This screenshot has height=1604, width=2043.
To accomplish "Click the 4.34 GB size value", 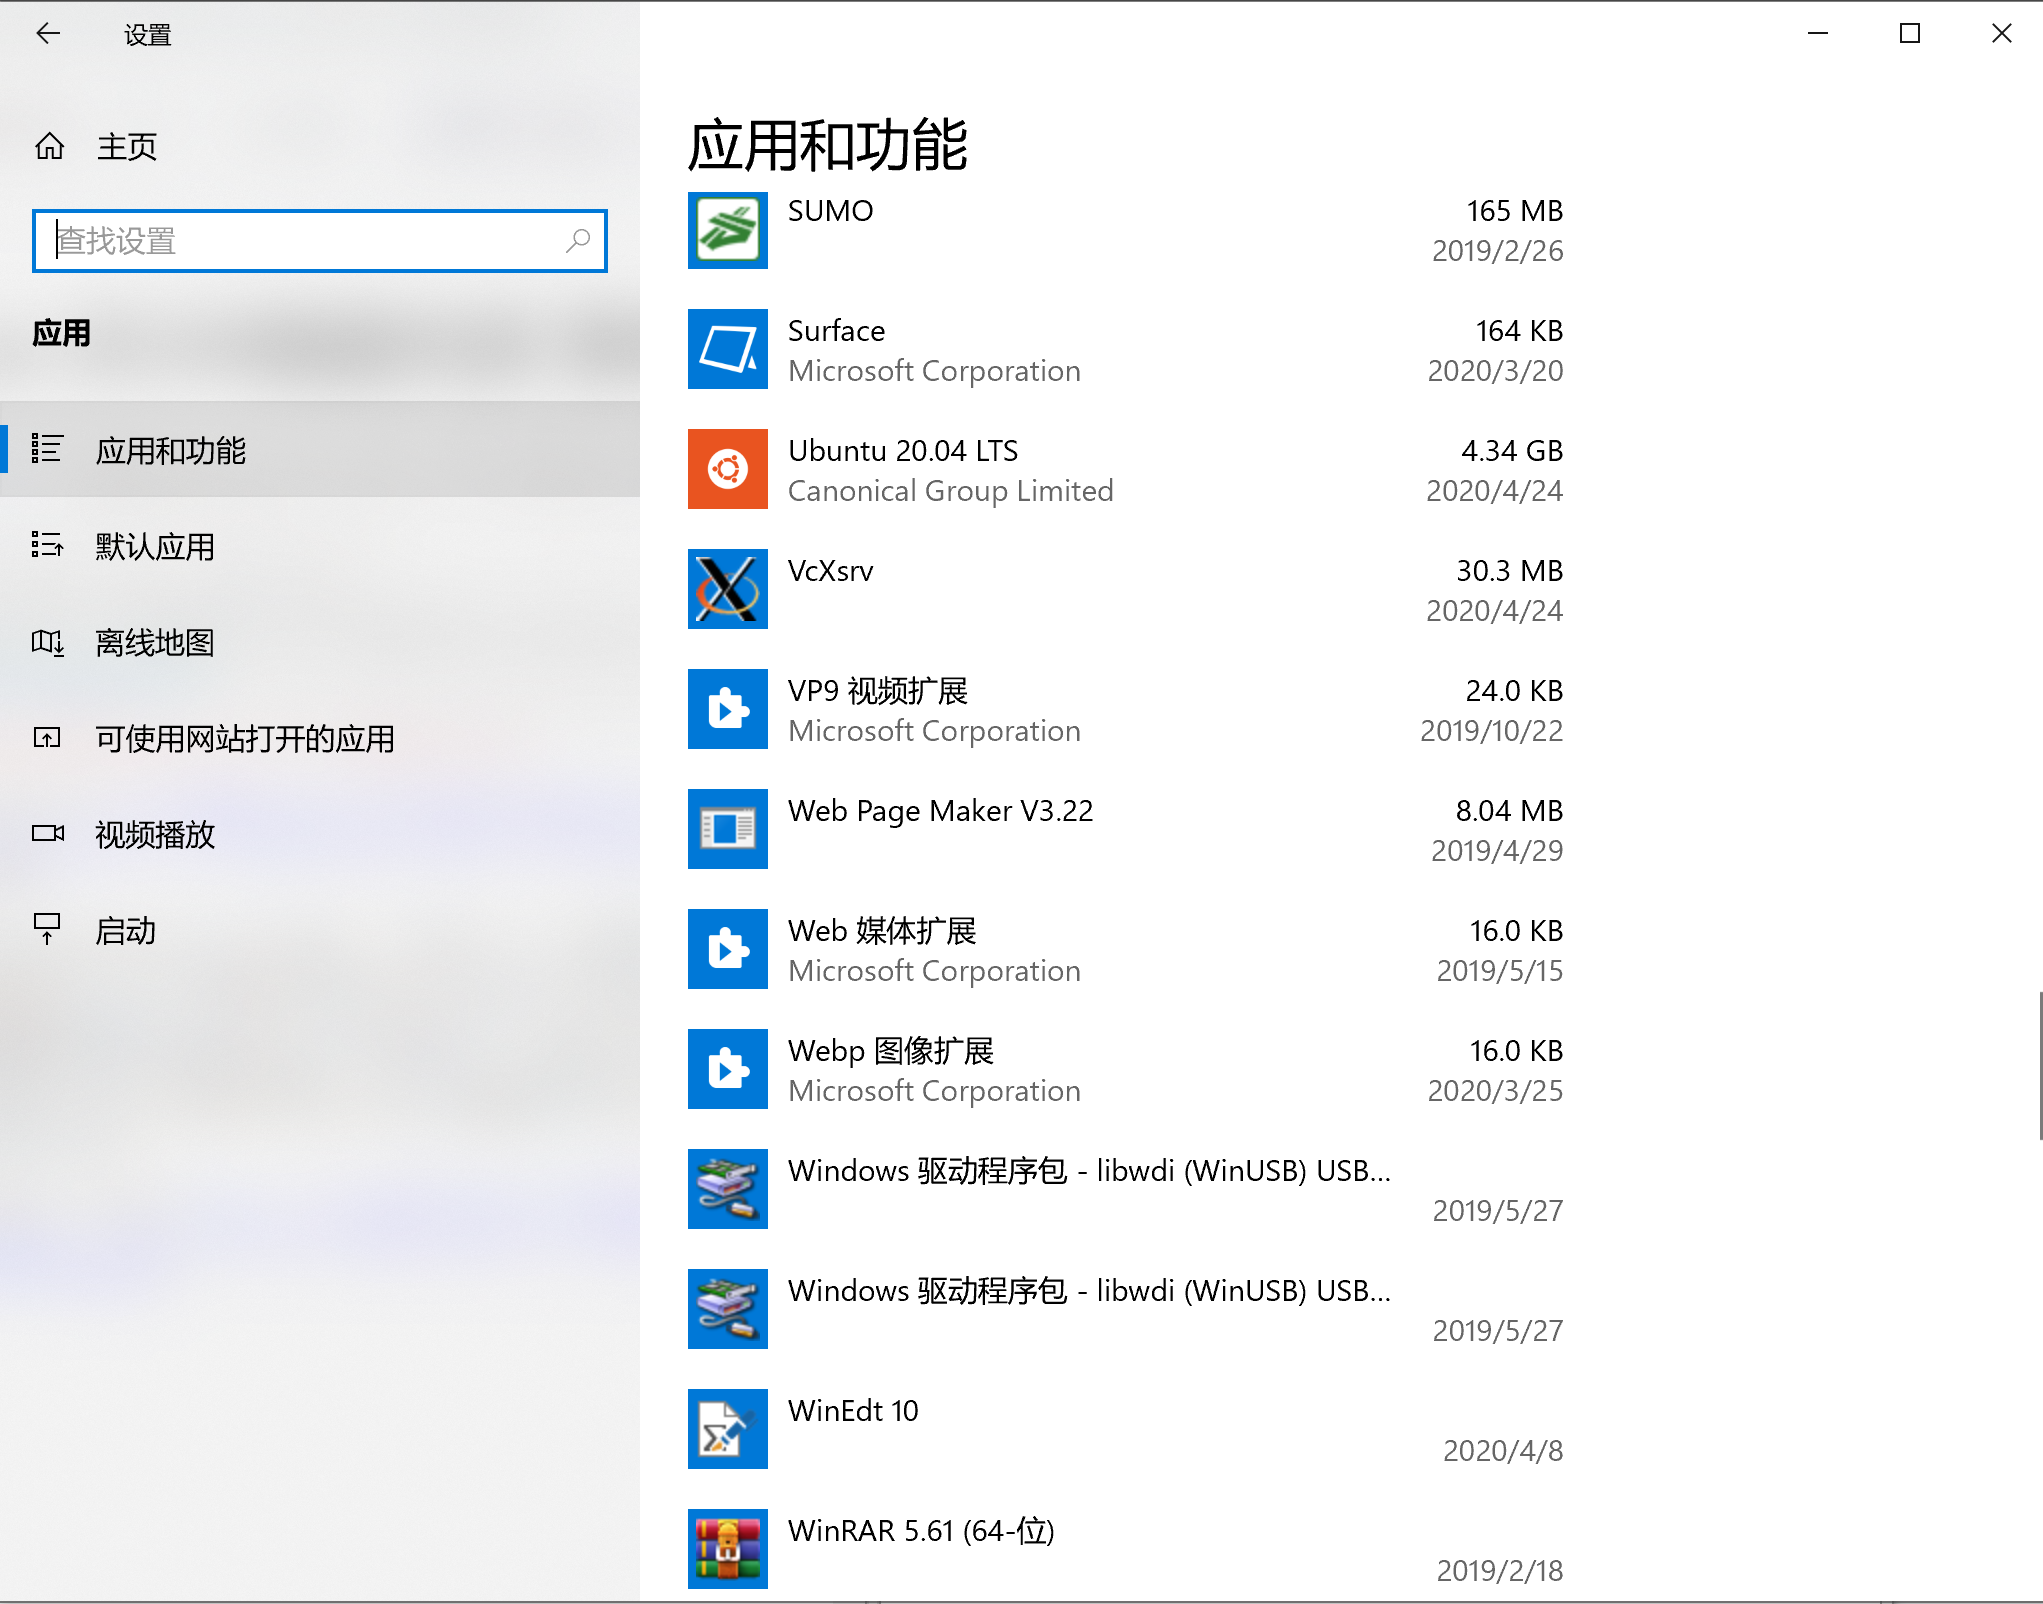I will tap(1512, 451).
